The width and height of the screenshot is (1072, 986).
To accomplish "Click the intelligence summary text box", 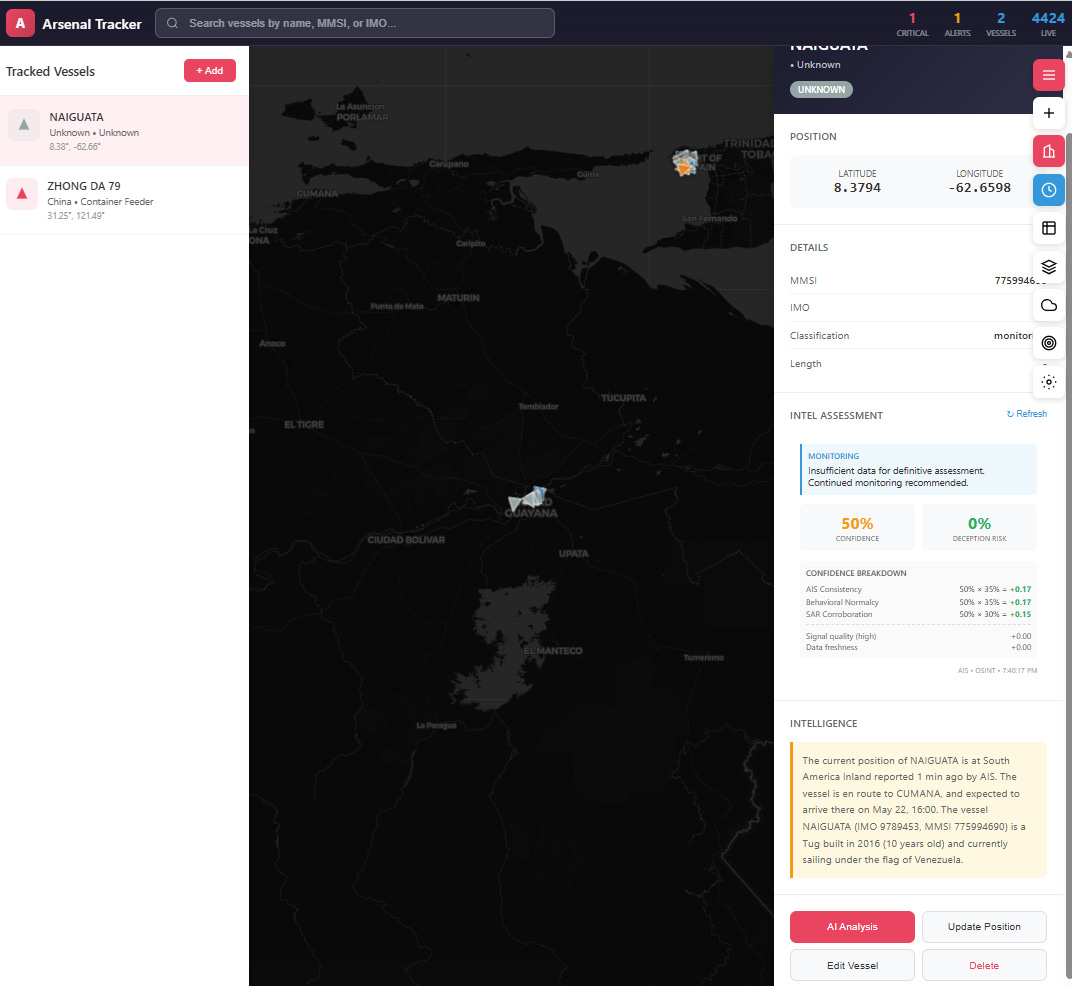I will [918, 810].
